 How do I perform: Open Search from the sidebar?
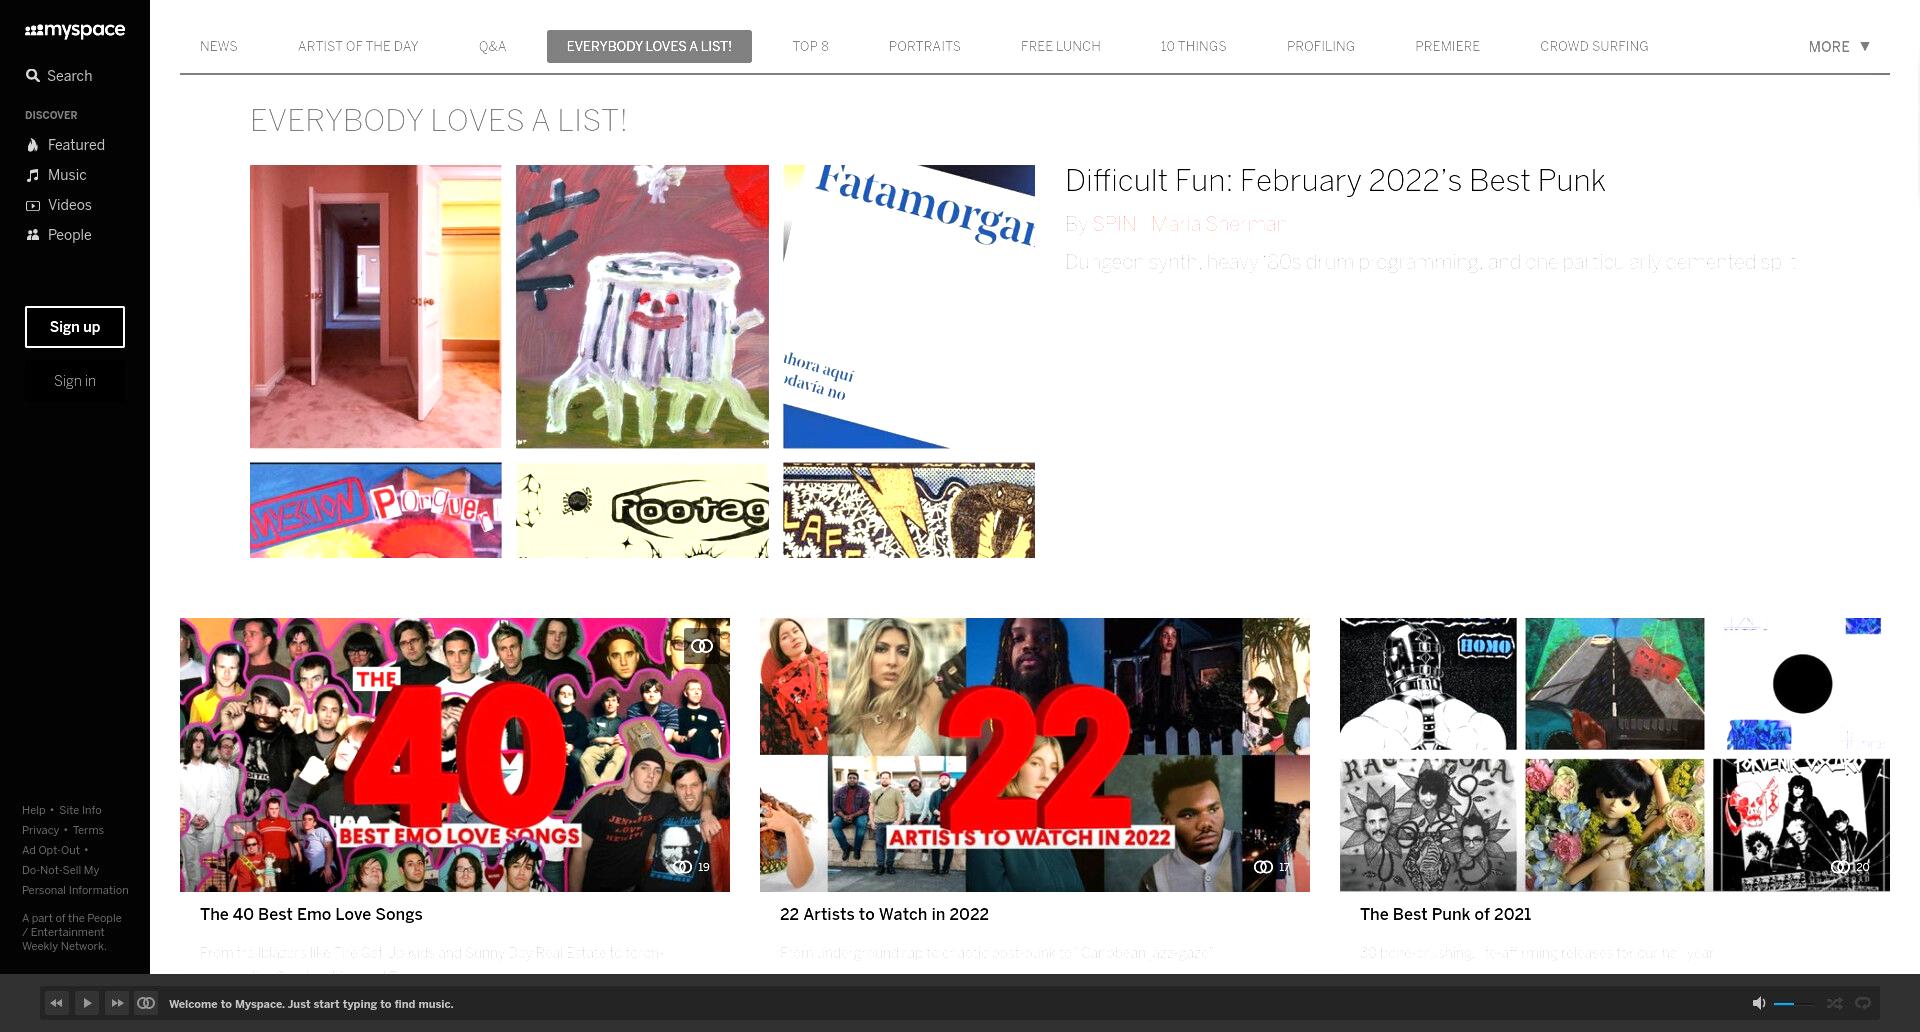coord(59,76)
